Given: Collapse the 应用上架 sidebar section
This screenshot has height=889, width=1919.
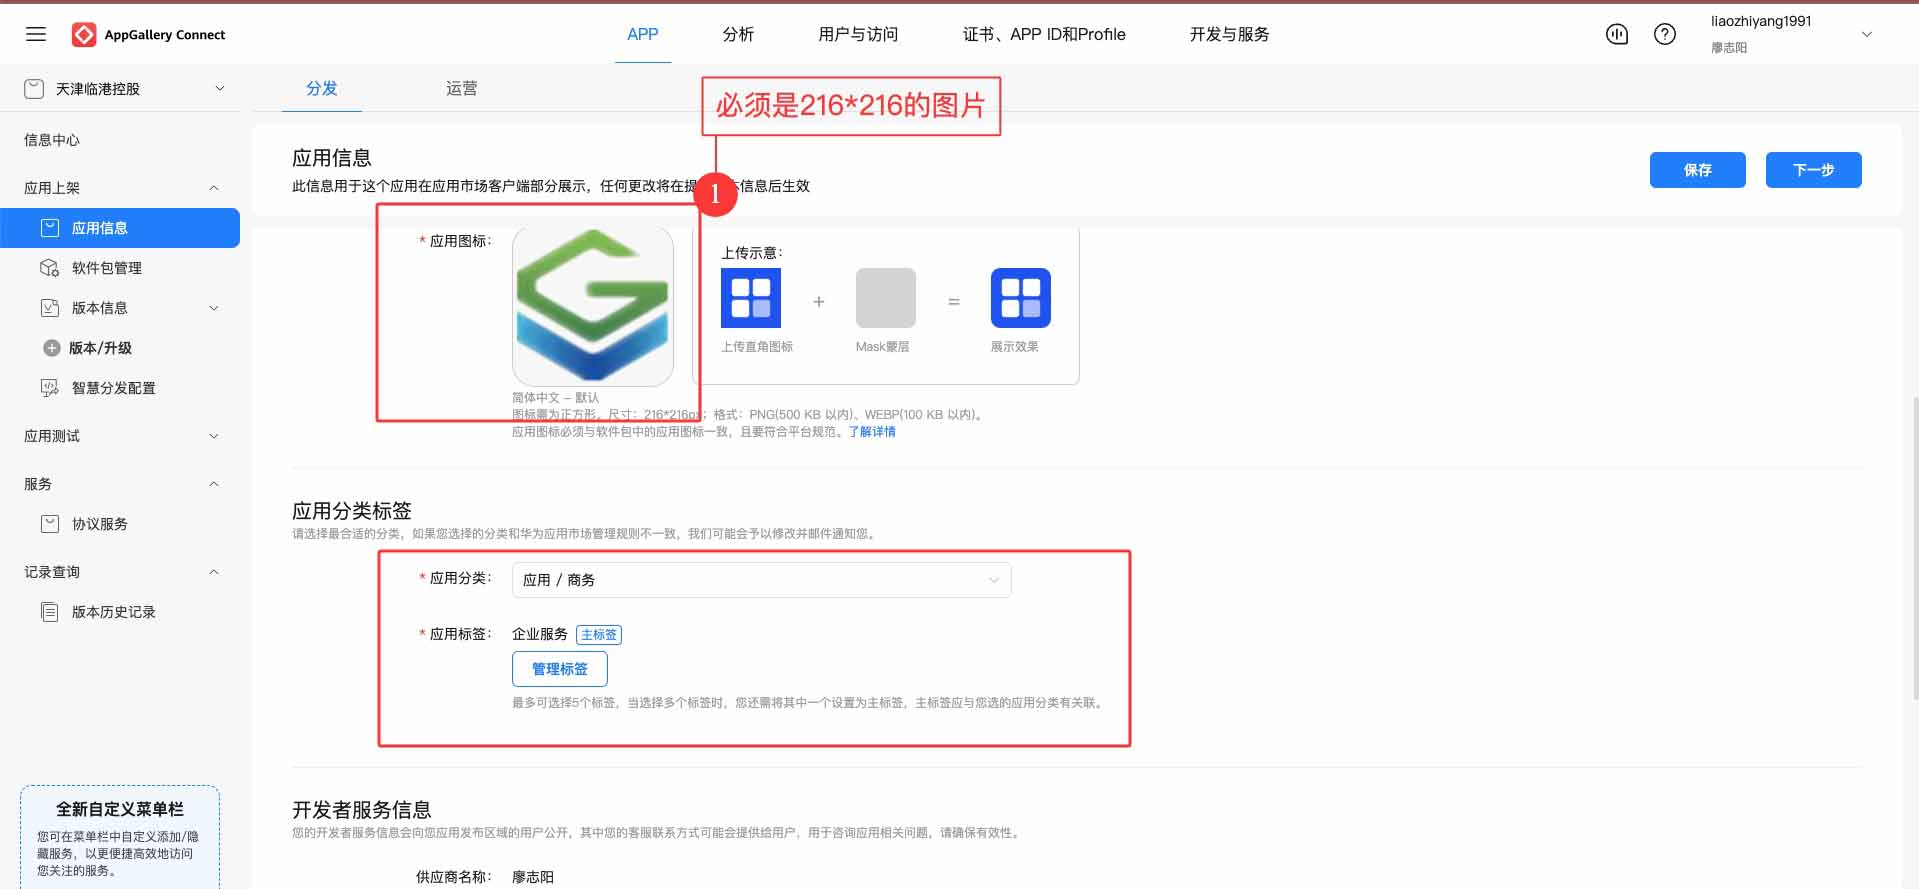Looking at the screenshot, I should click(x=213, y=188).
